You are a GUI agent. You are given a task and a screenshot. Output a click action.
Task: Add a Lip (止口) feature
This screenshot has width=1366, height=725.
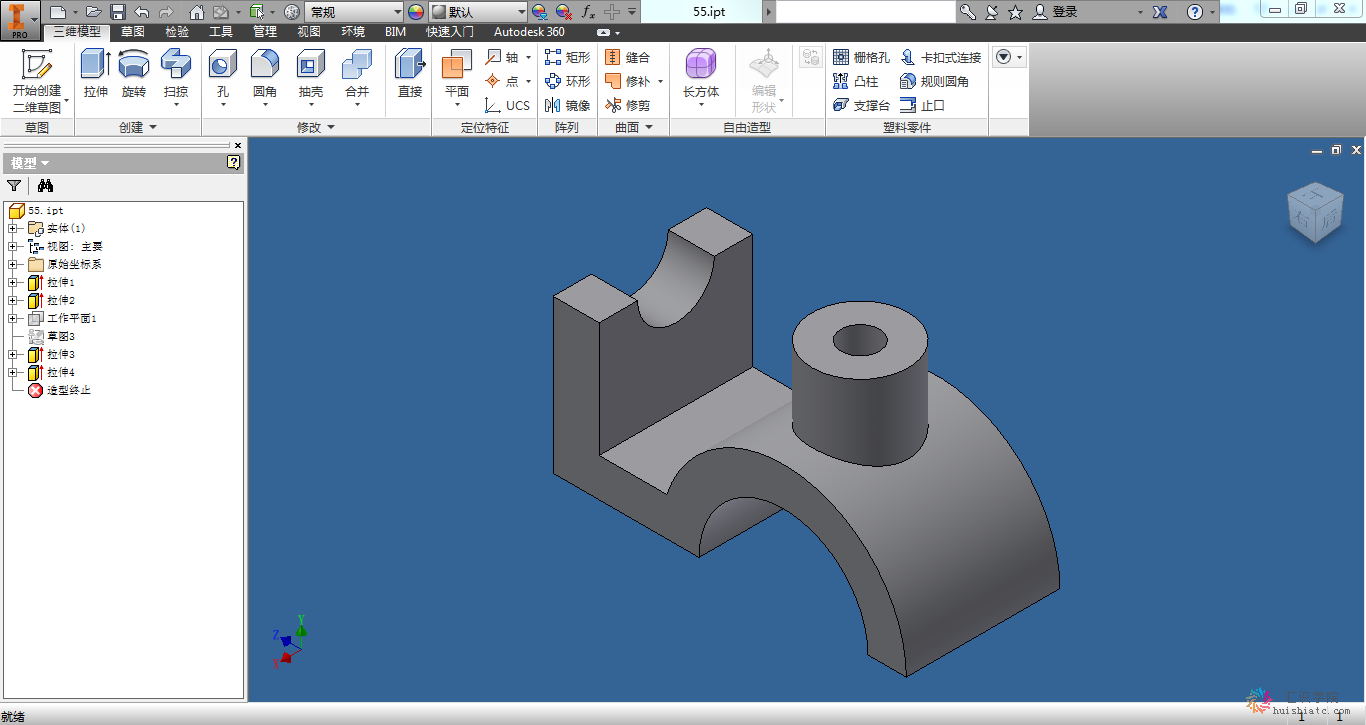coord(922,105)
